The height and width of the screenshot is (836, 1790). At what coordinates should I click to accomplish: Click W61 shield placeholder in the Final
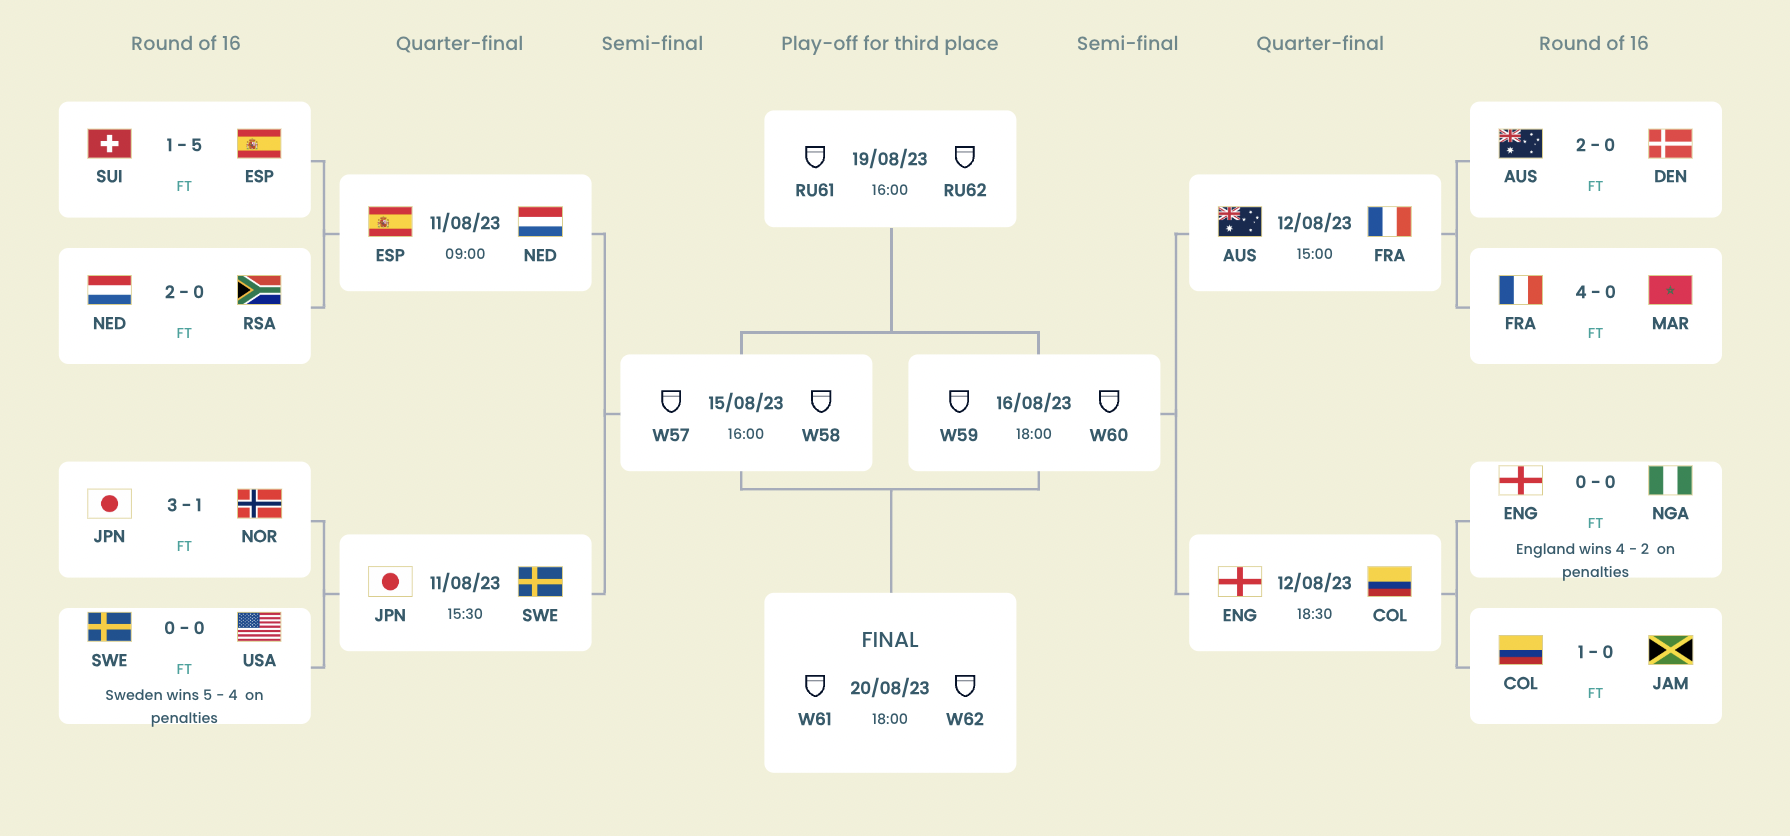tap(815, 686)
